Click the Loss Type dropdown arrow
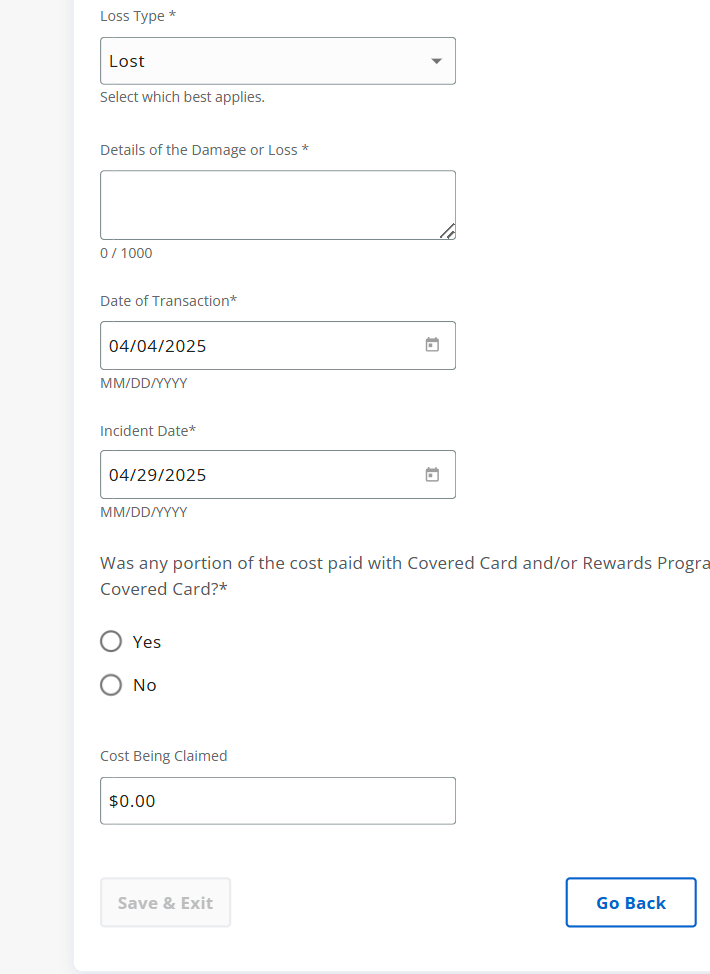710x974 pixels. click(436, 61)
